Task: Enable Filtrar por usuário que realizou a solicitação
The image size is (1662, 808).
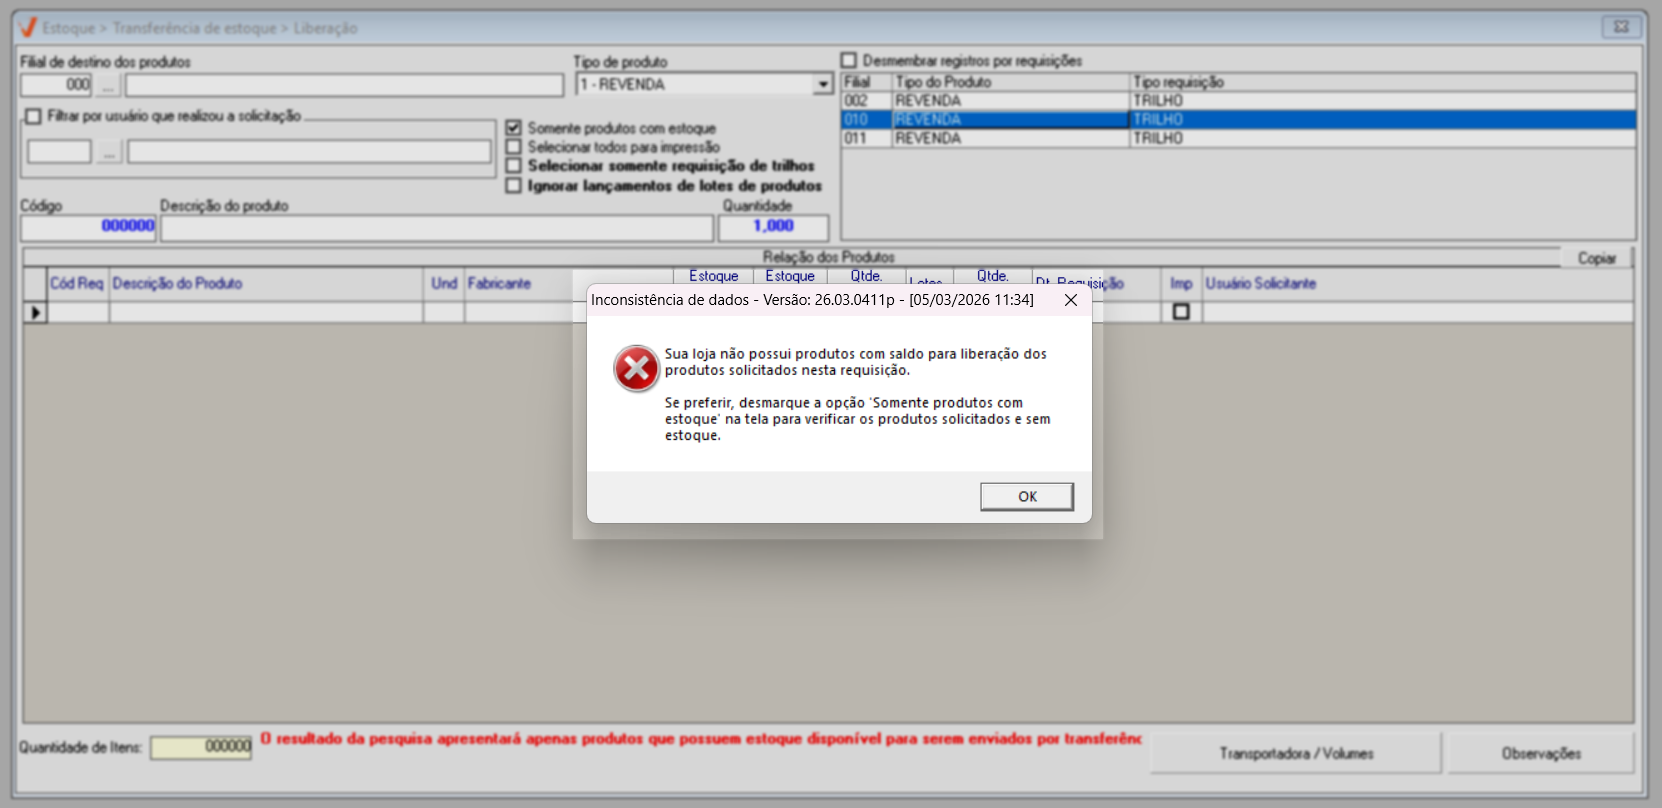Action: [x=34, y=116]
